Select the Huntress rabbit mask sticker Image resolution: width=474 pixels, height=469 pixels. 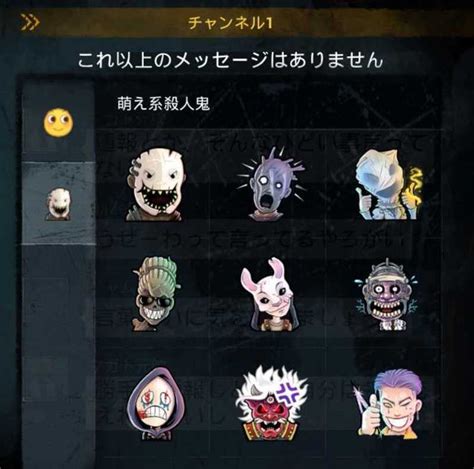268,295
